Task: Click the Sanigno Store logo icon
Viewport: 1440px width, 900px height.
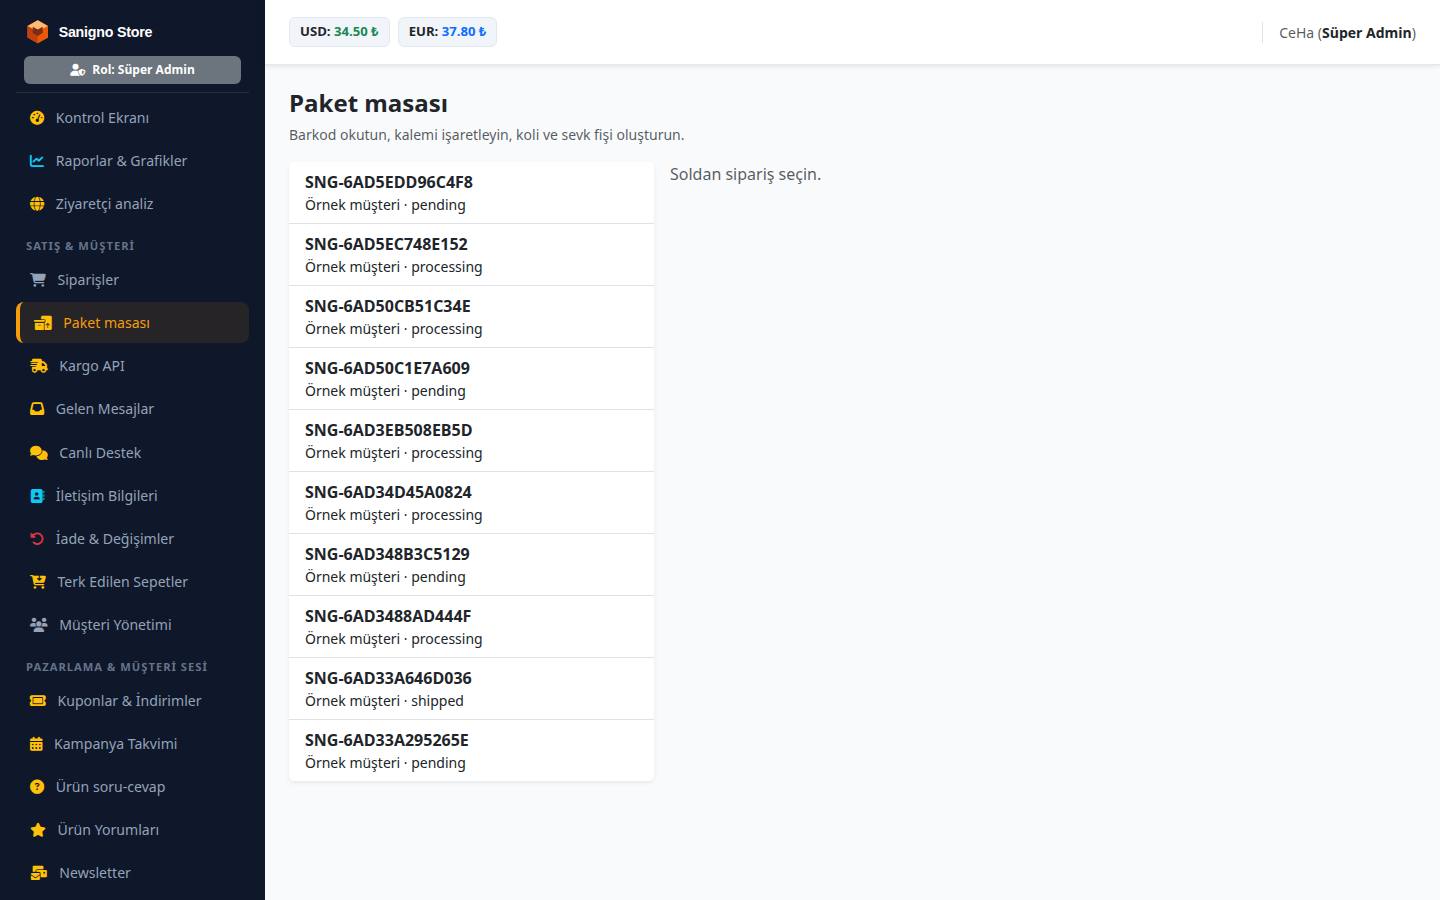Action: click(37, 32)
